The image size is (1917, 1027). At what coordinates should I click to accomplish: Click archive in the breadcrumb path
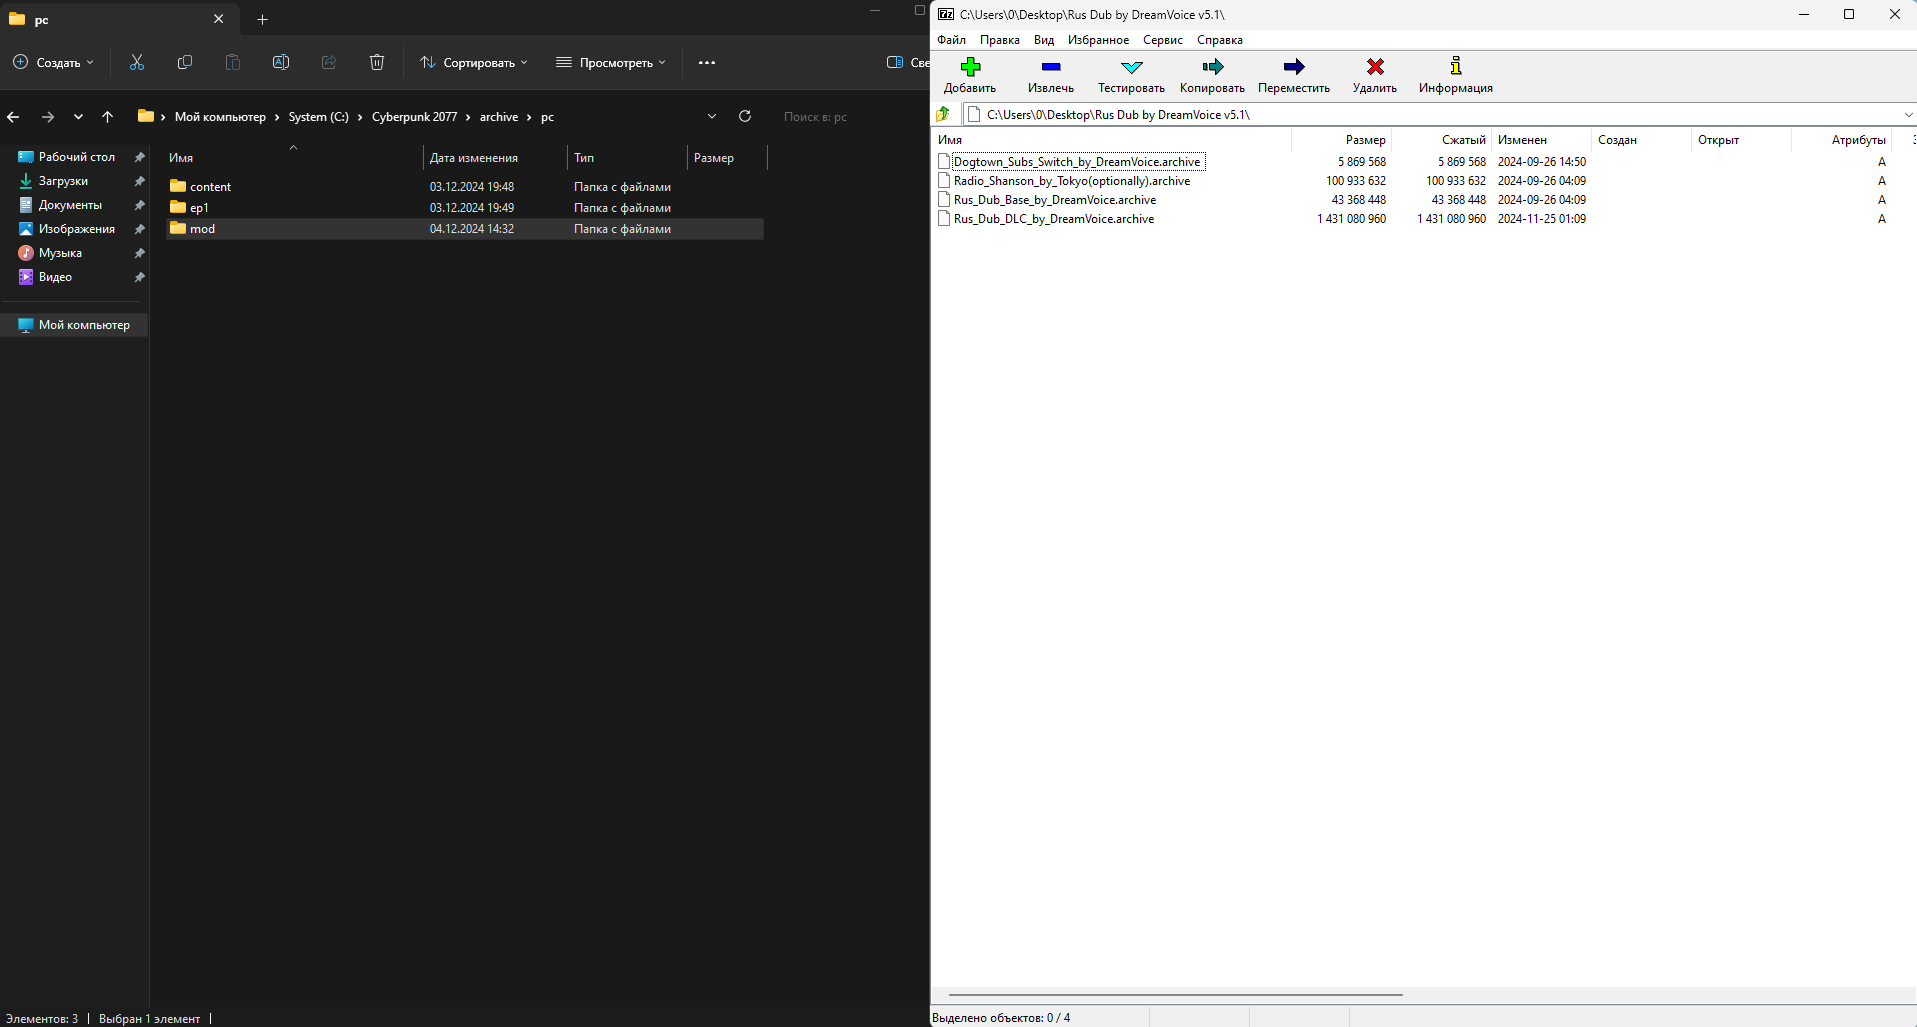pyautogui.click(x=499, y=117)
